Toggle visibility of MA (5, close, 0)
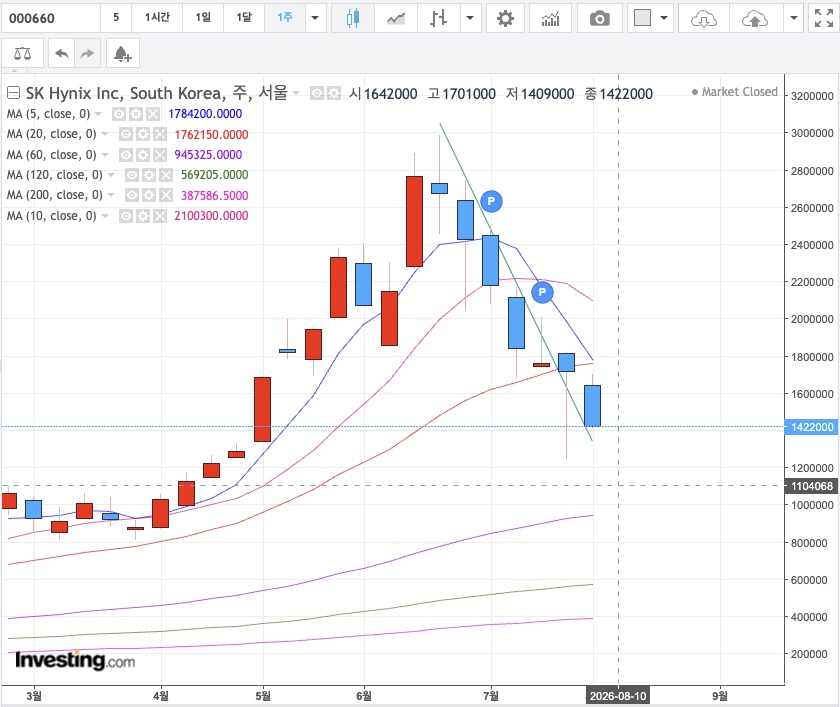The width and height of the screenshot is (840, 707). pos(119,114)
